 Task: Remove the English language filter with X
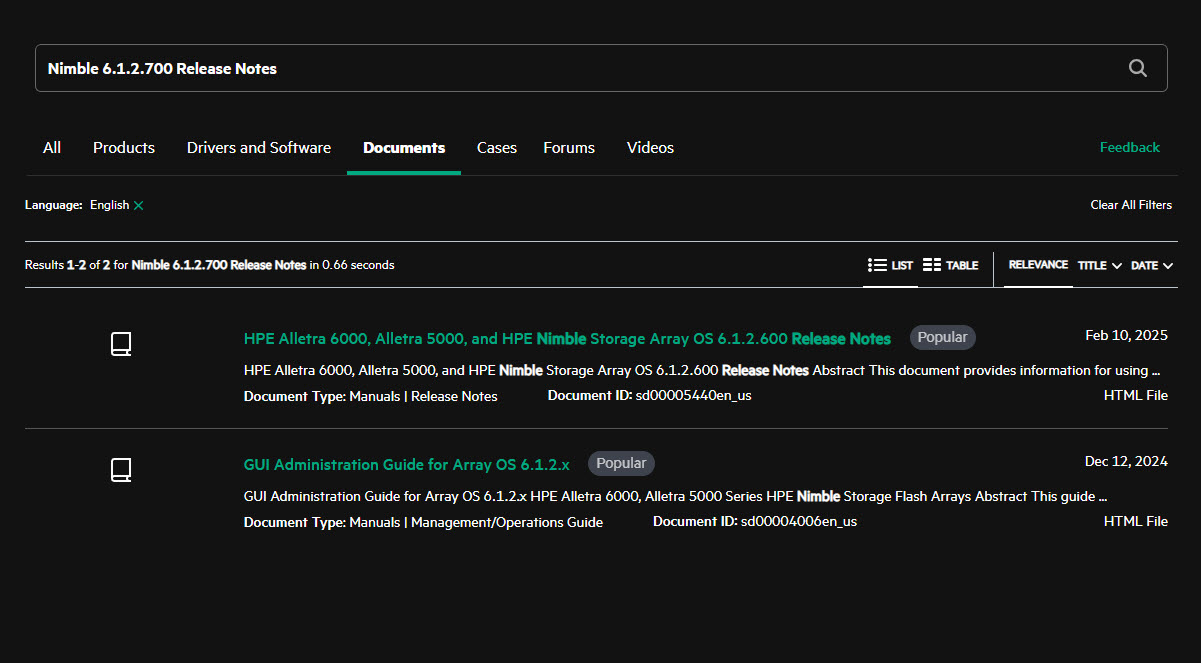139,205
